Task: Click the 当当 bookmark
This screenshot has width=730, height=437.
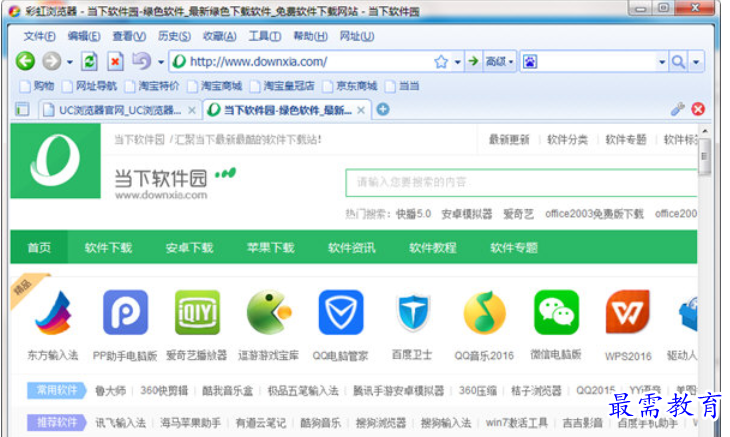Action: point(403,86)
